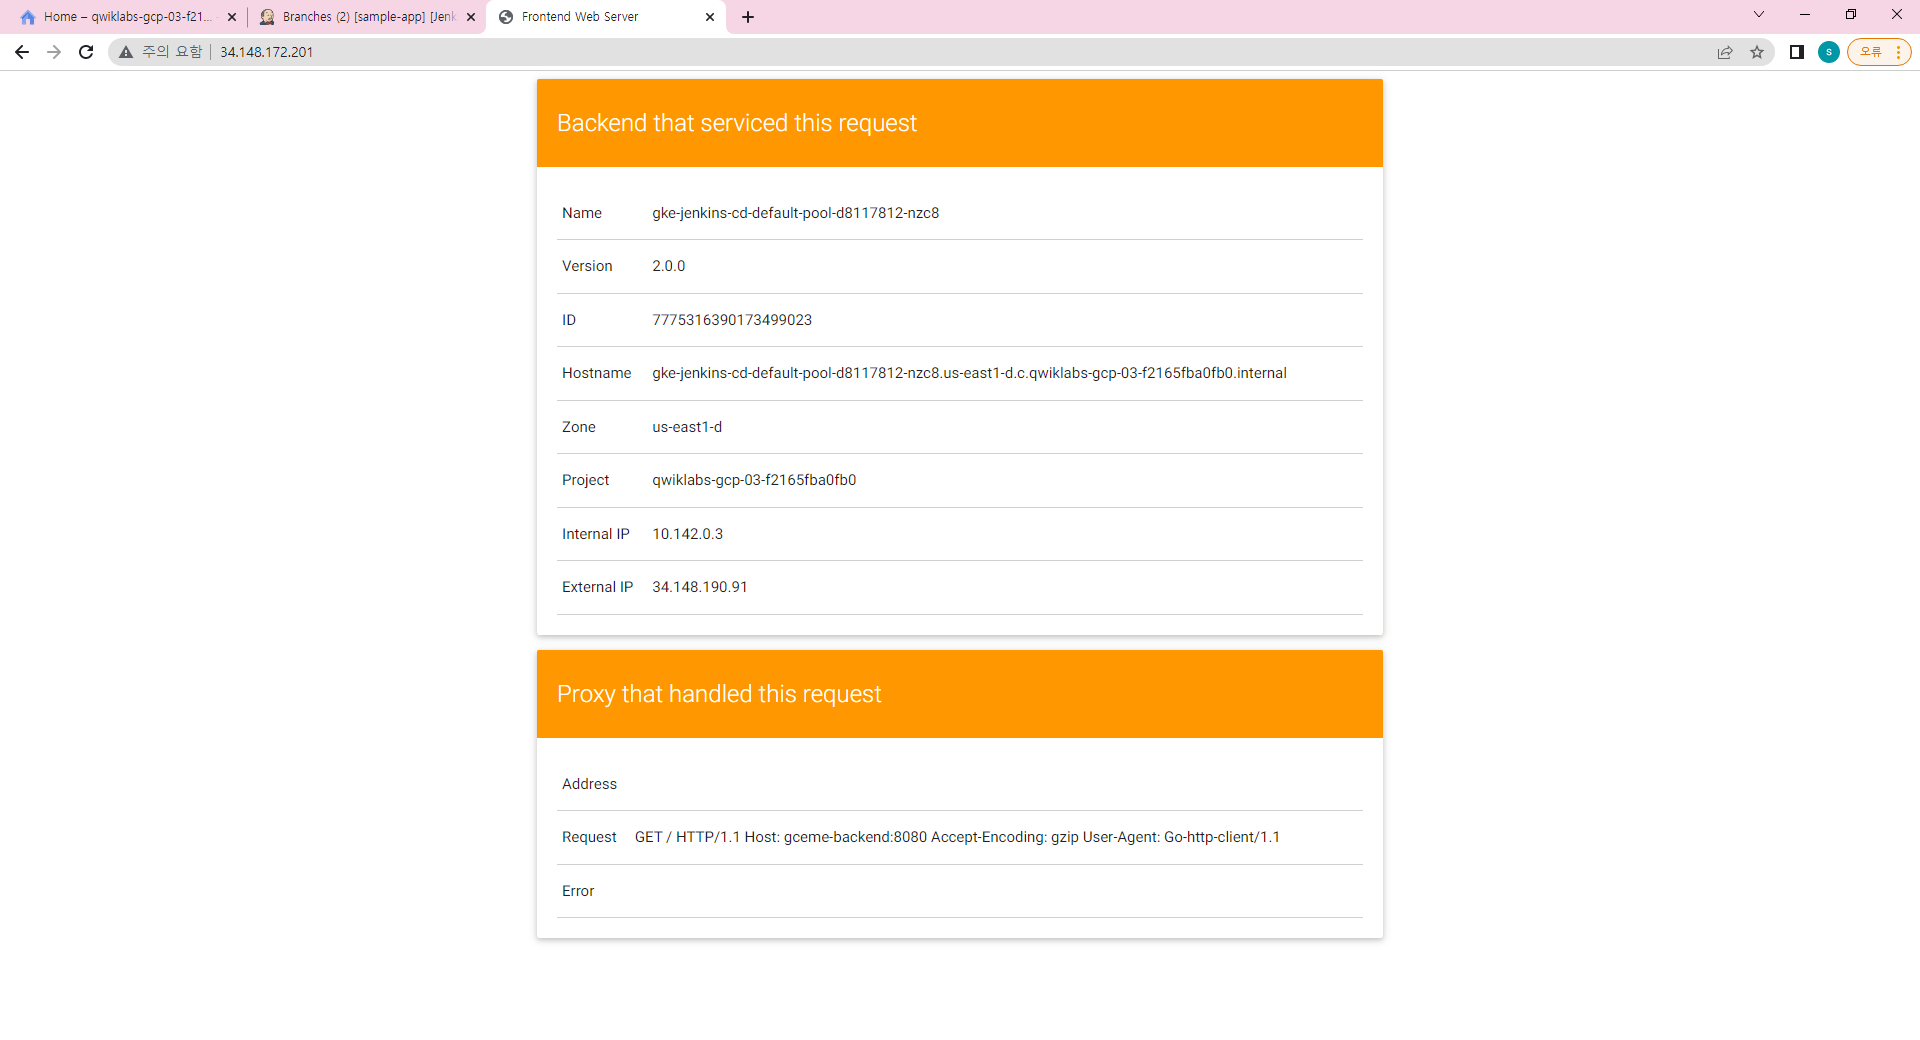Image resolution: width=1920 pixels, height=1040 pixels.
Task: Close the Frontend Web Server tab
Action: [x=710, y=17]
